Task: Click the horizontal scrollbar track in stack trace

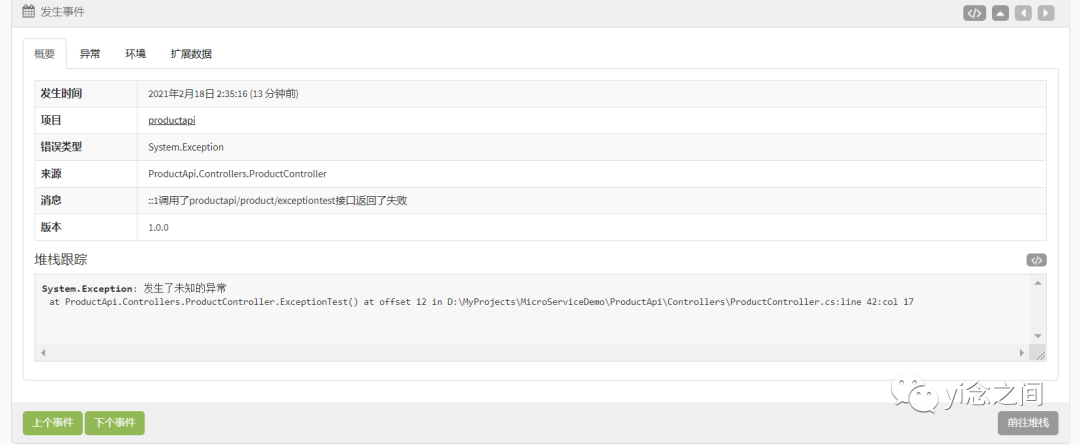Action: click(x=530, y=353)
